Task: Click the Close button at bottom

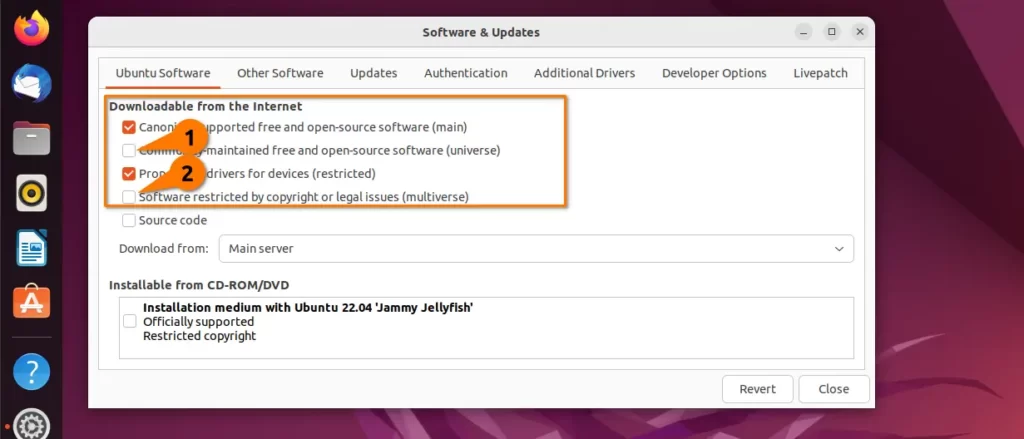Action: (834, 389)
